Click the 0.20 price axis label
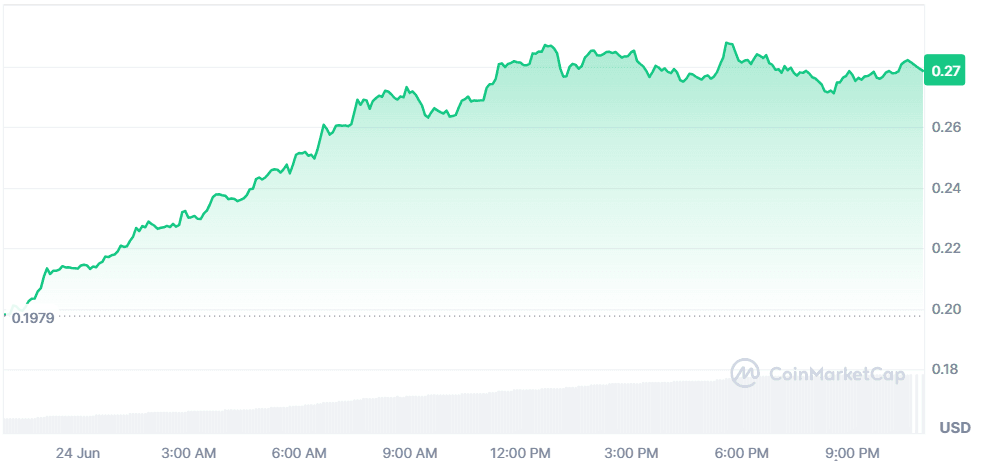 (946, 309)
